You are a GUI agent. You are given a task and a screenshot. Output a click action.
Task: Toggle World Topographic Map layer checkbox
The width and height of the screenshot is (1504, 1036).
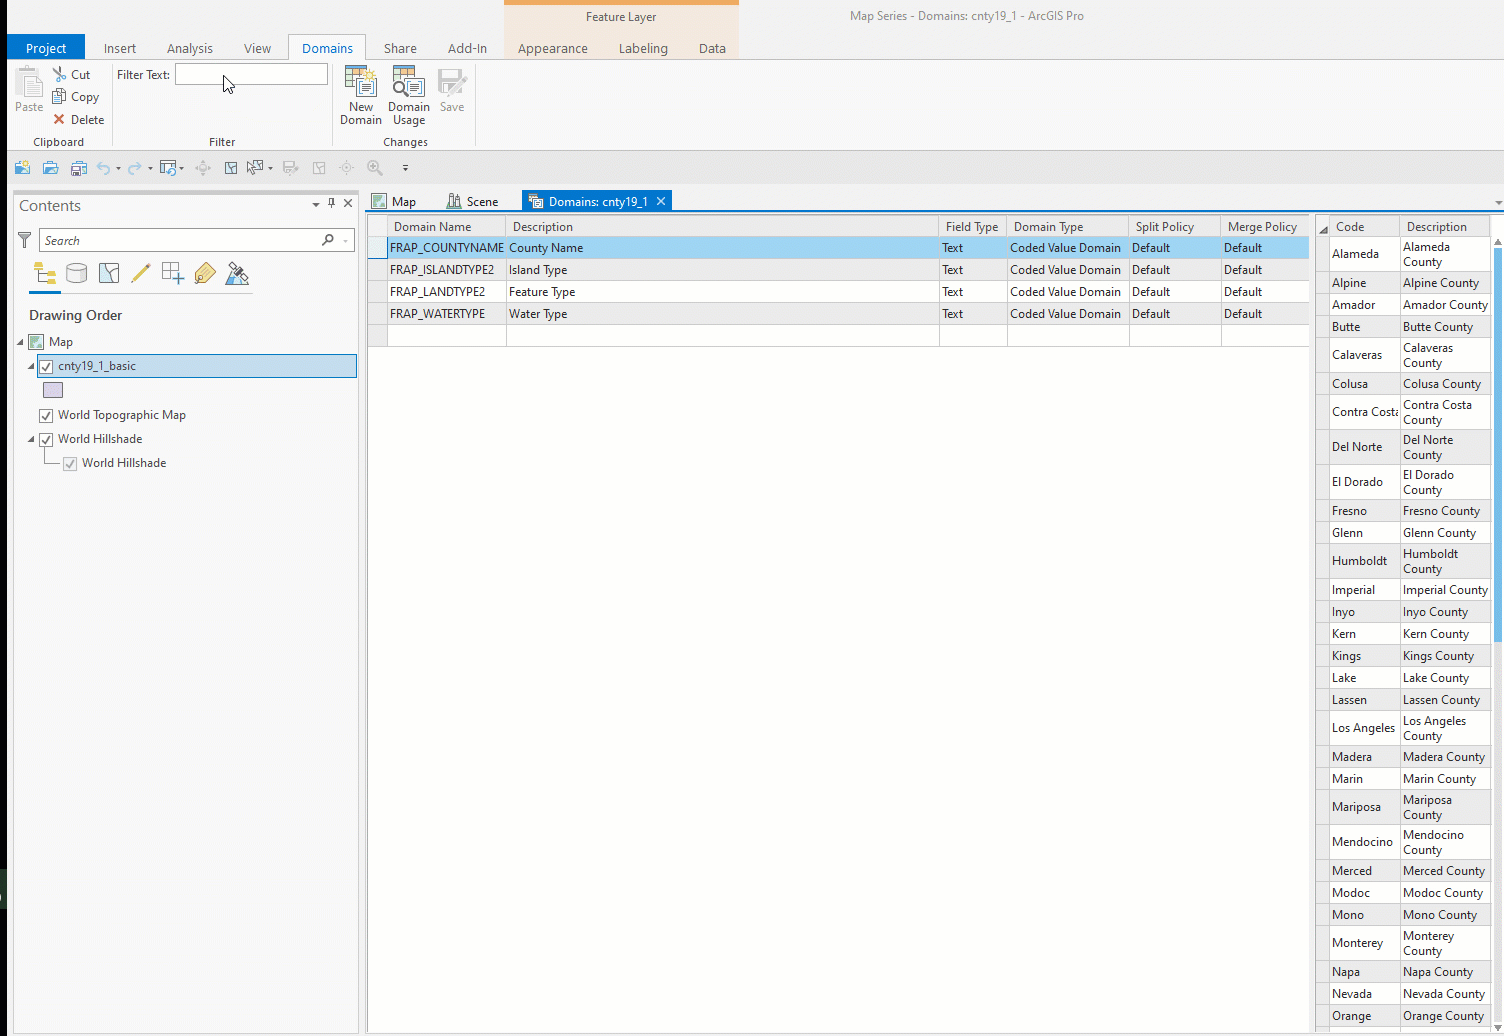(46, 416)
